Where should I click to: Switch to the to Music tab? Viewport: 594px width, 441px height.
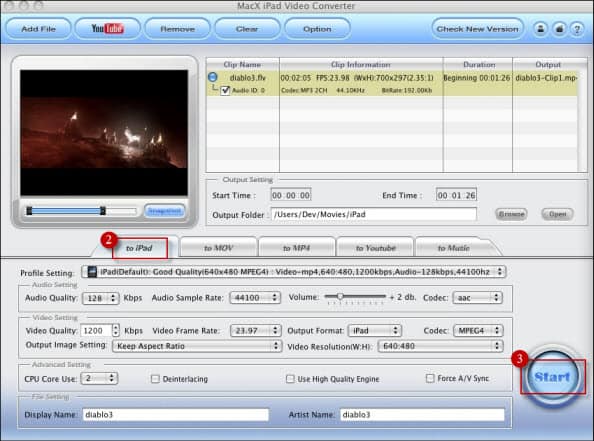[453, 248]
